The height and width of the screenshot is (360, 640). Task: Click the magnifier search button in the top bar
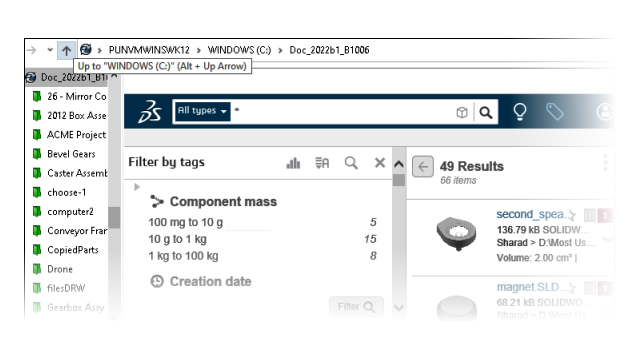485,112
